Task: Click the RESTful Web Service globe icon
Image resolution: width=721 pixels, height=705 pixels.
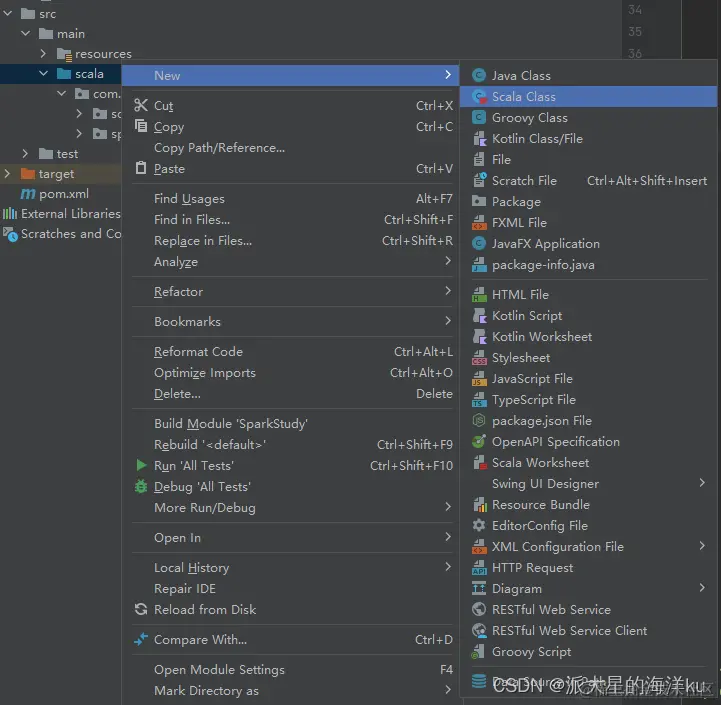Action: [x=479, y=609]
